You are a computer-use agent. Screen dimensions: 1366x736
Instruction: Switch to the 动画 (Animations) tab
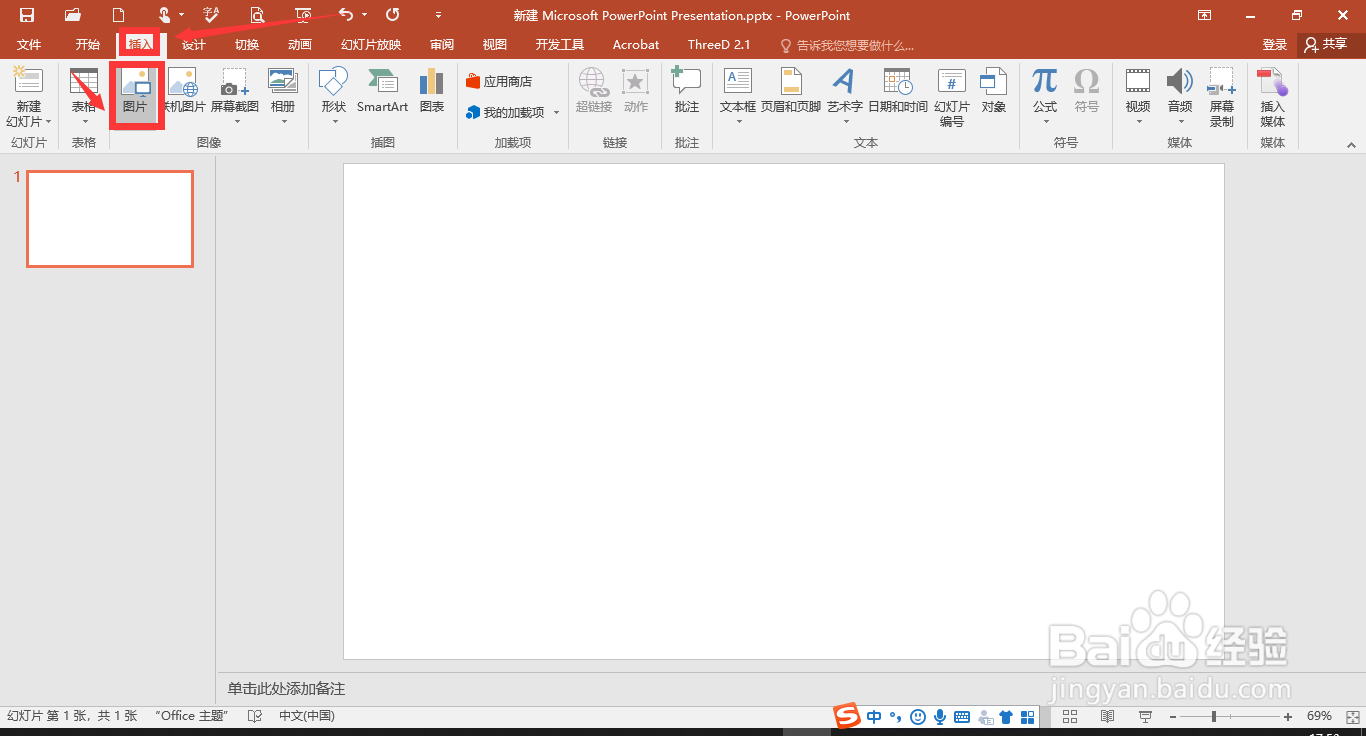click(300, 45)
